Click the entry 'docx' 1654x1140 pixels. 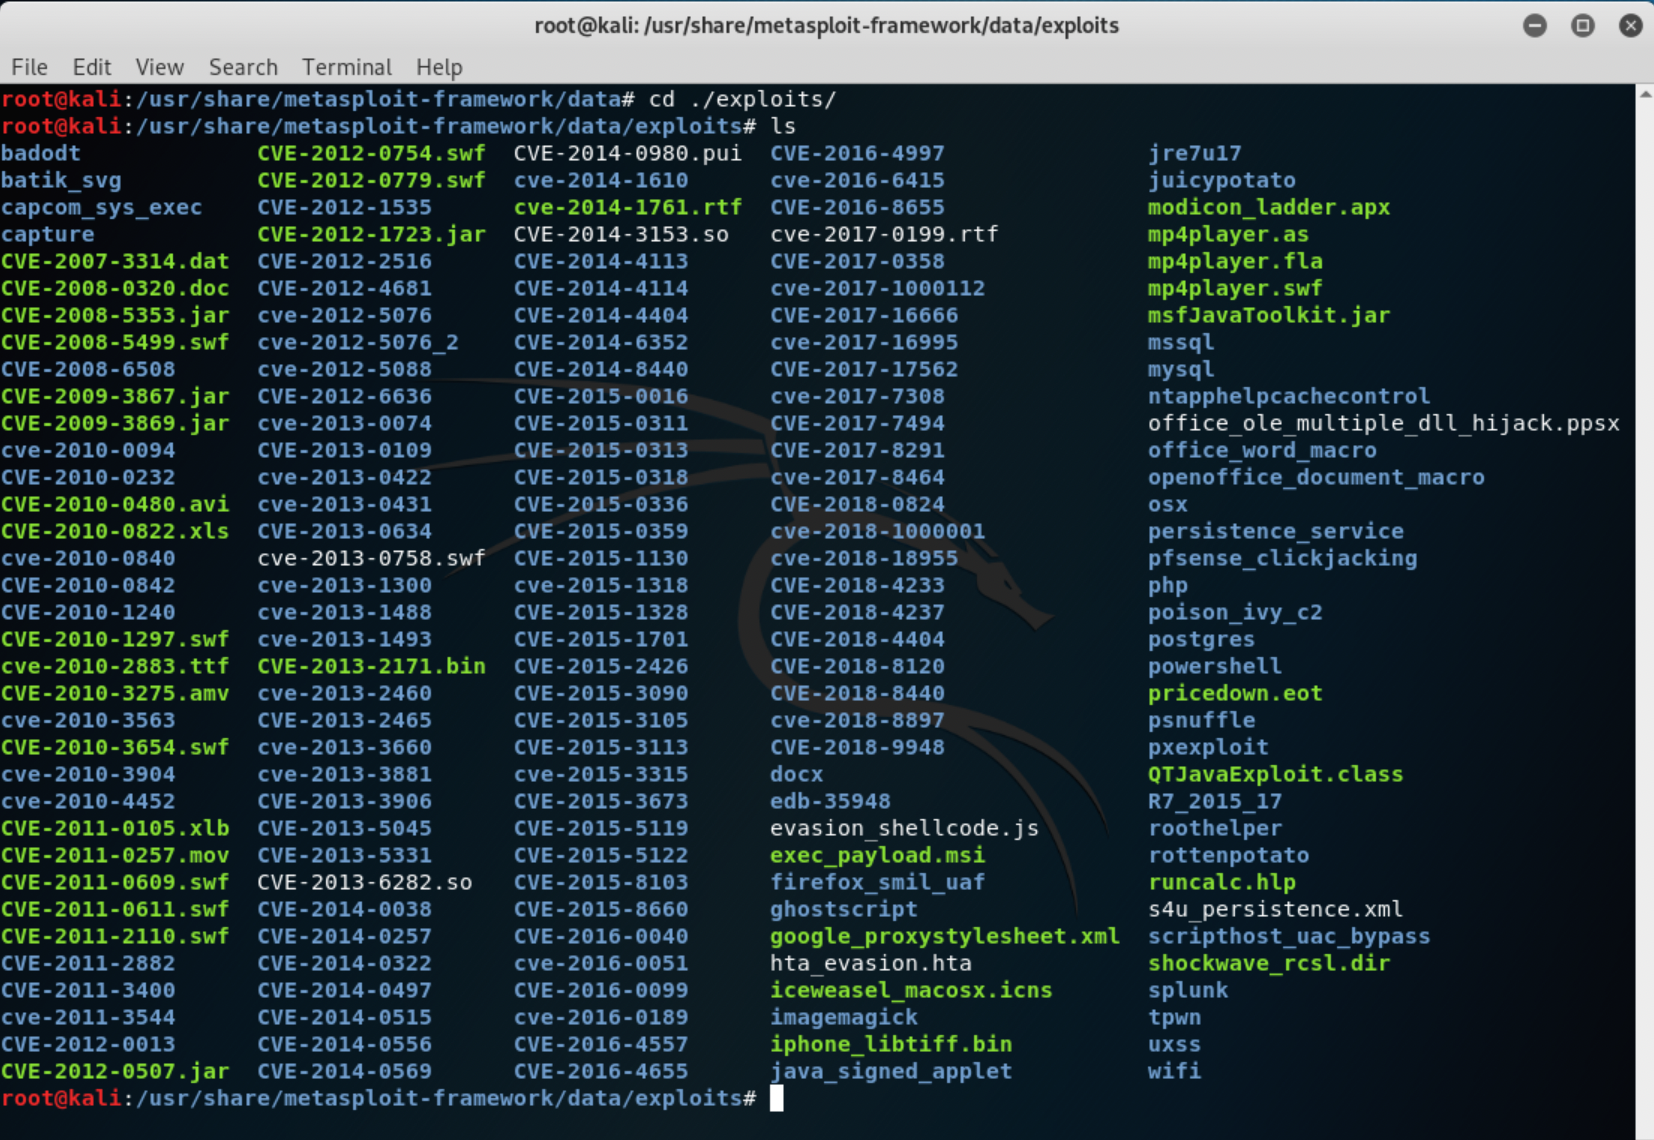[797, 774]
